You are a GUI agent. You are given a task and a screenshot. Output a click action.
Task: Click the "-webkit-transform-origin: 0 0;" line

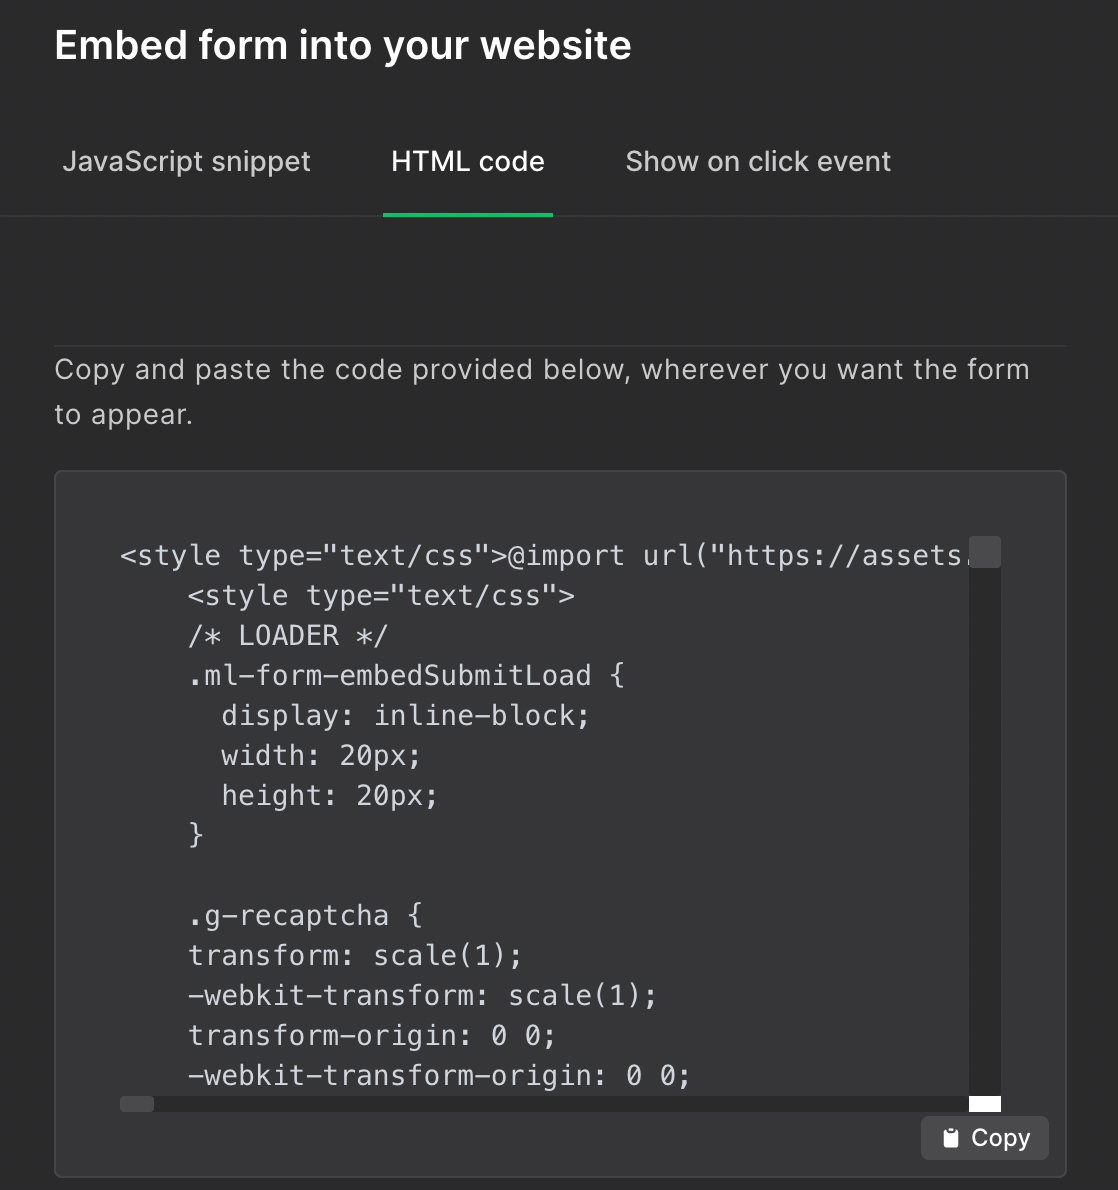point(439,1076)
